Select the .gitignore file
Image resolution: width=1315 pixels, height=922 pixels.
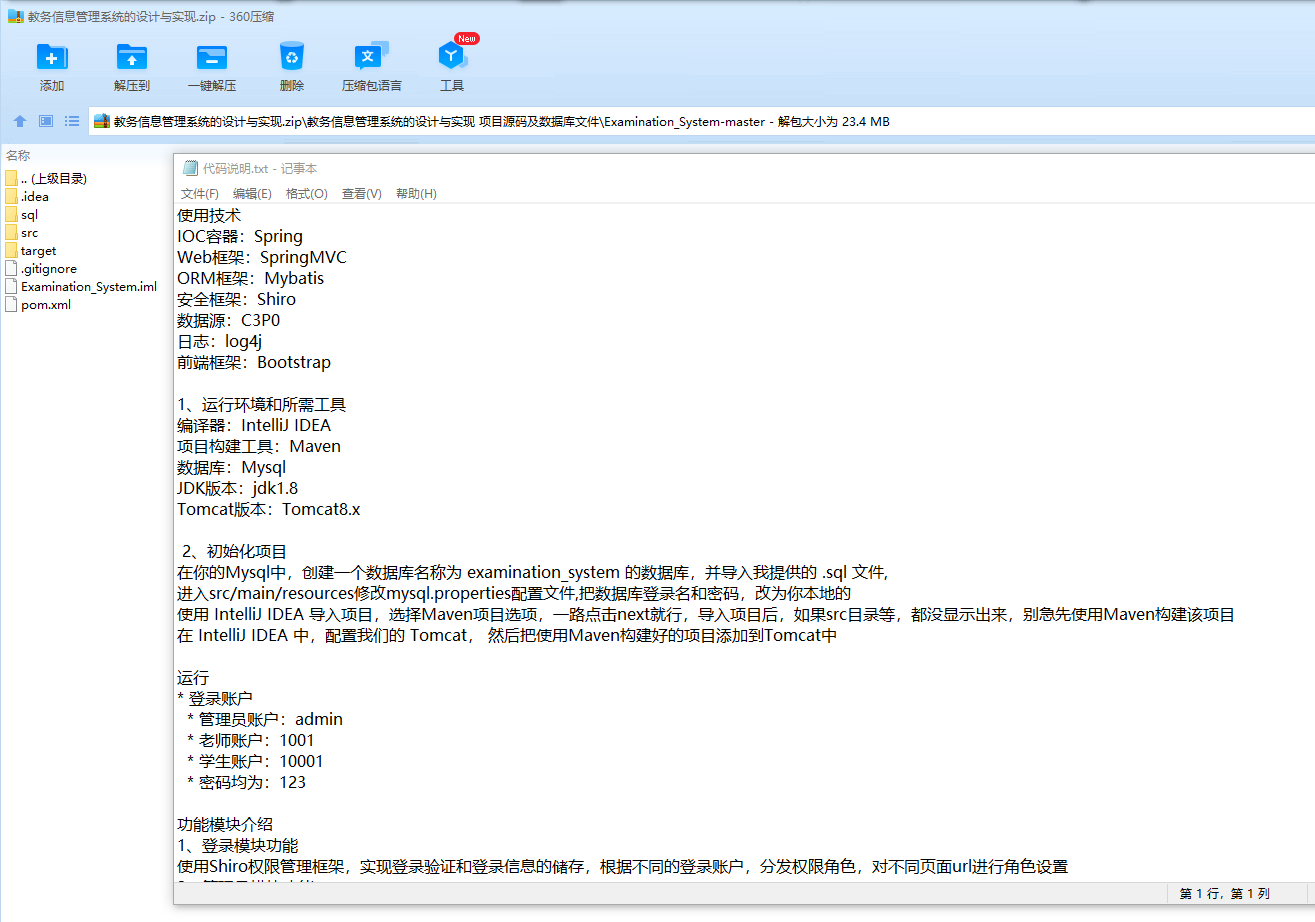(x=41, y=269)
